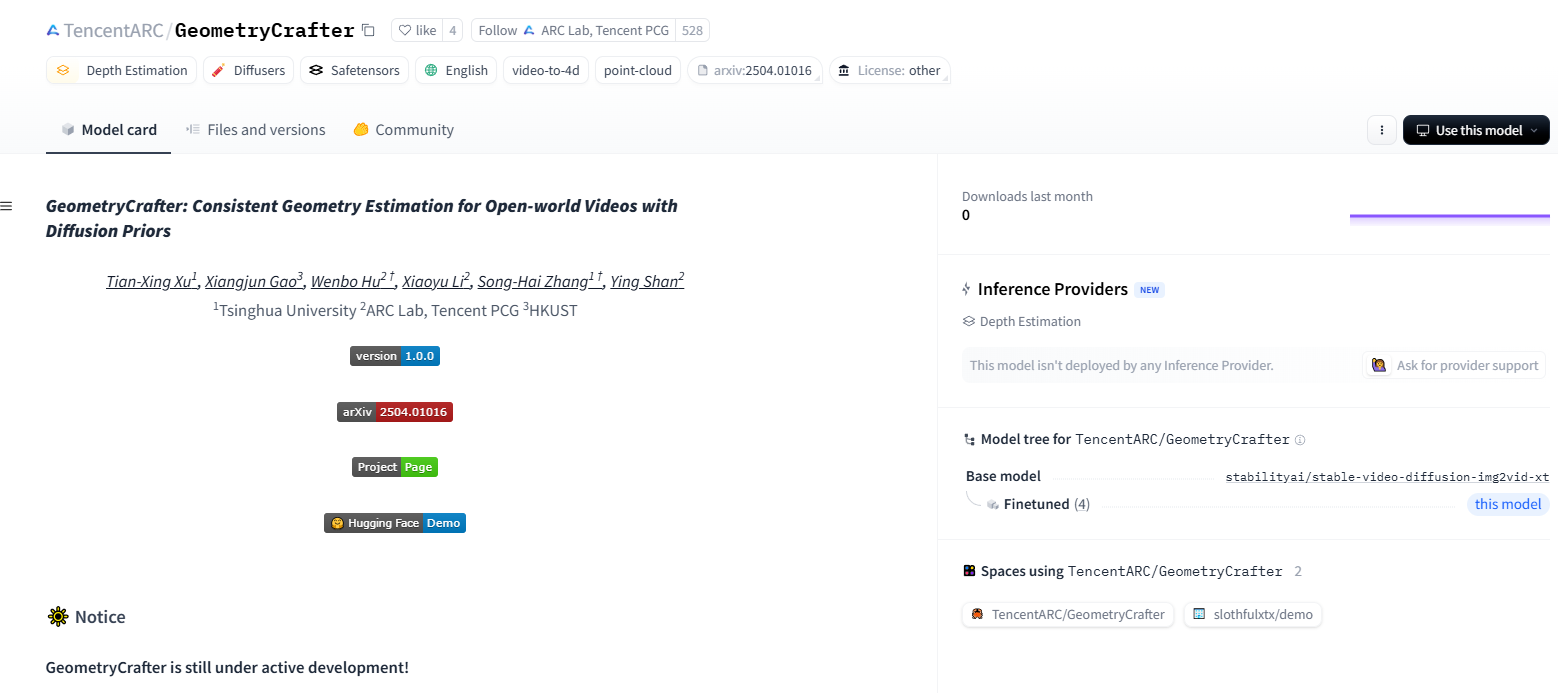Click the NEW badge beside Inference Providers
The image size is (1558, 693).
click(1150, 290)
